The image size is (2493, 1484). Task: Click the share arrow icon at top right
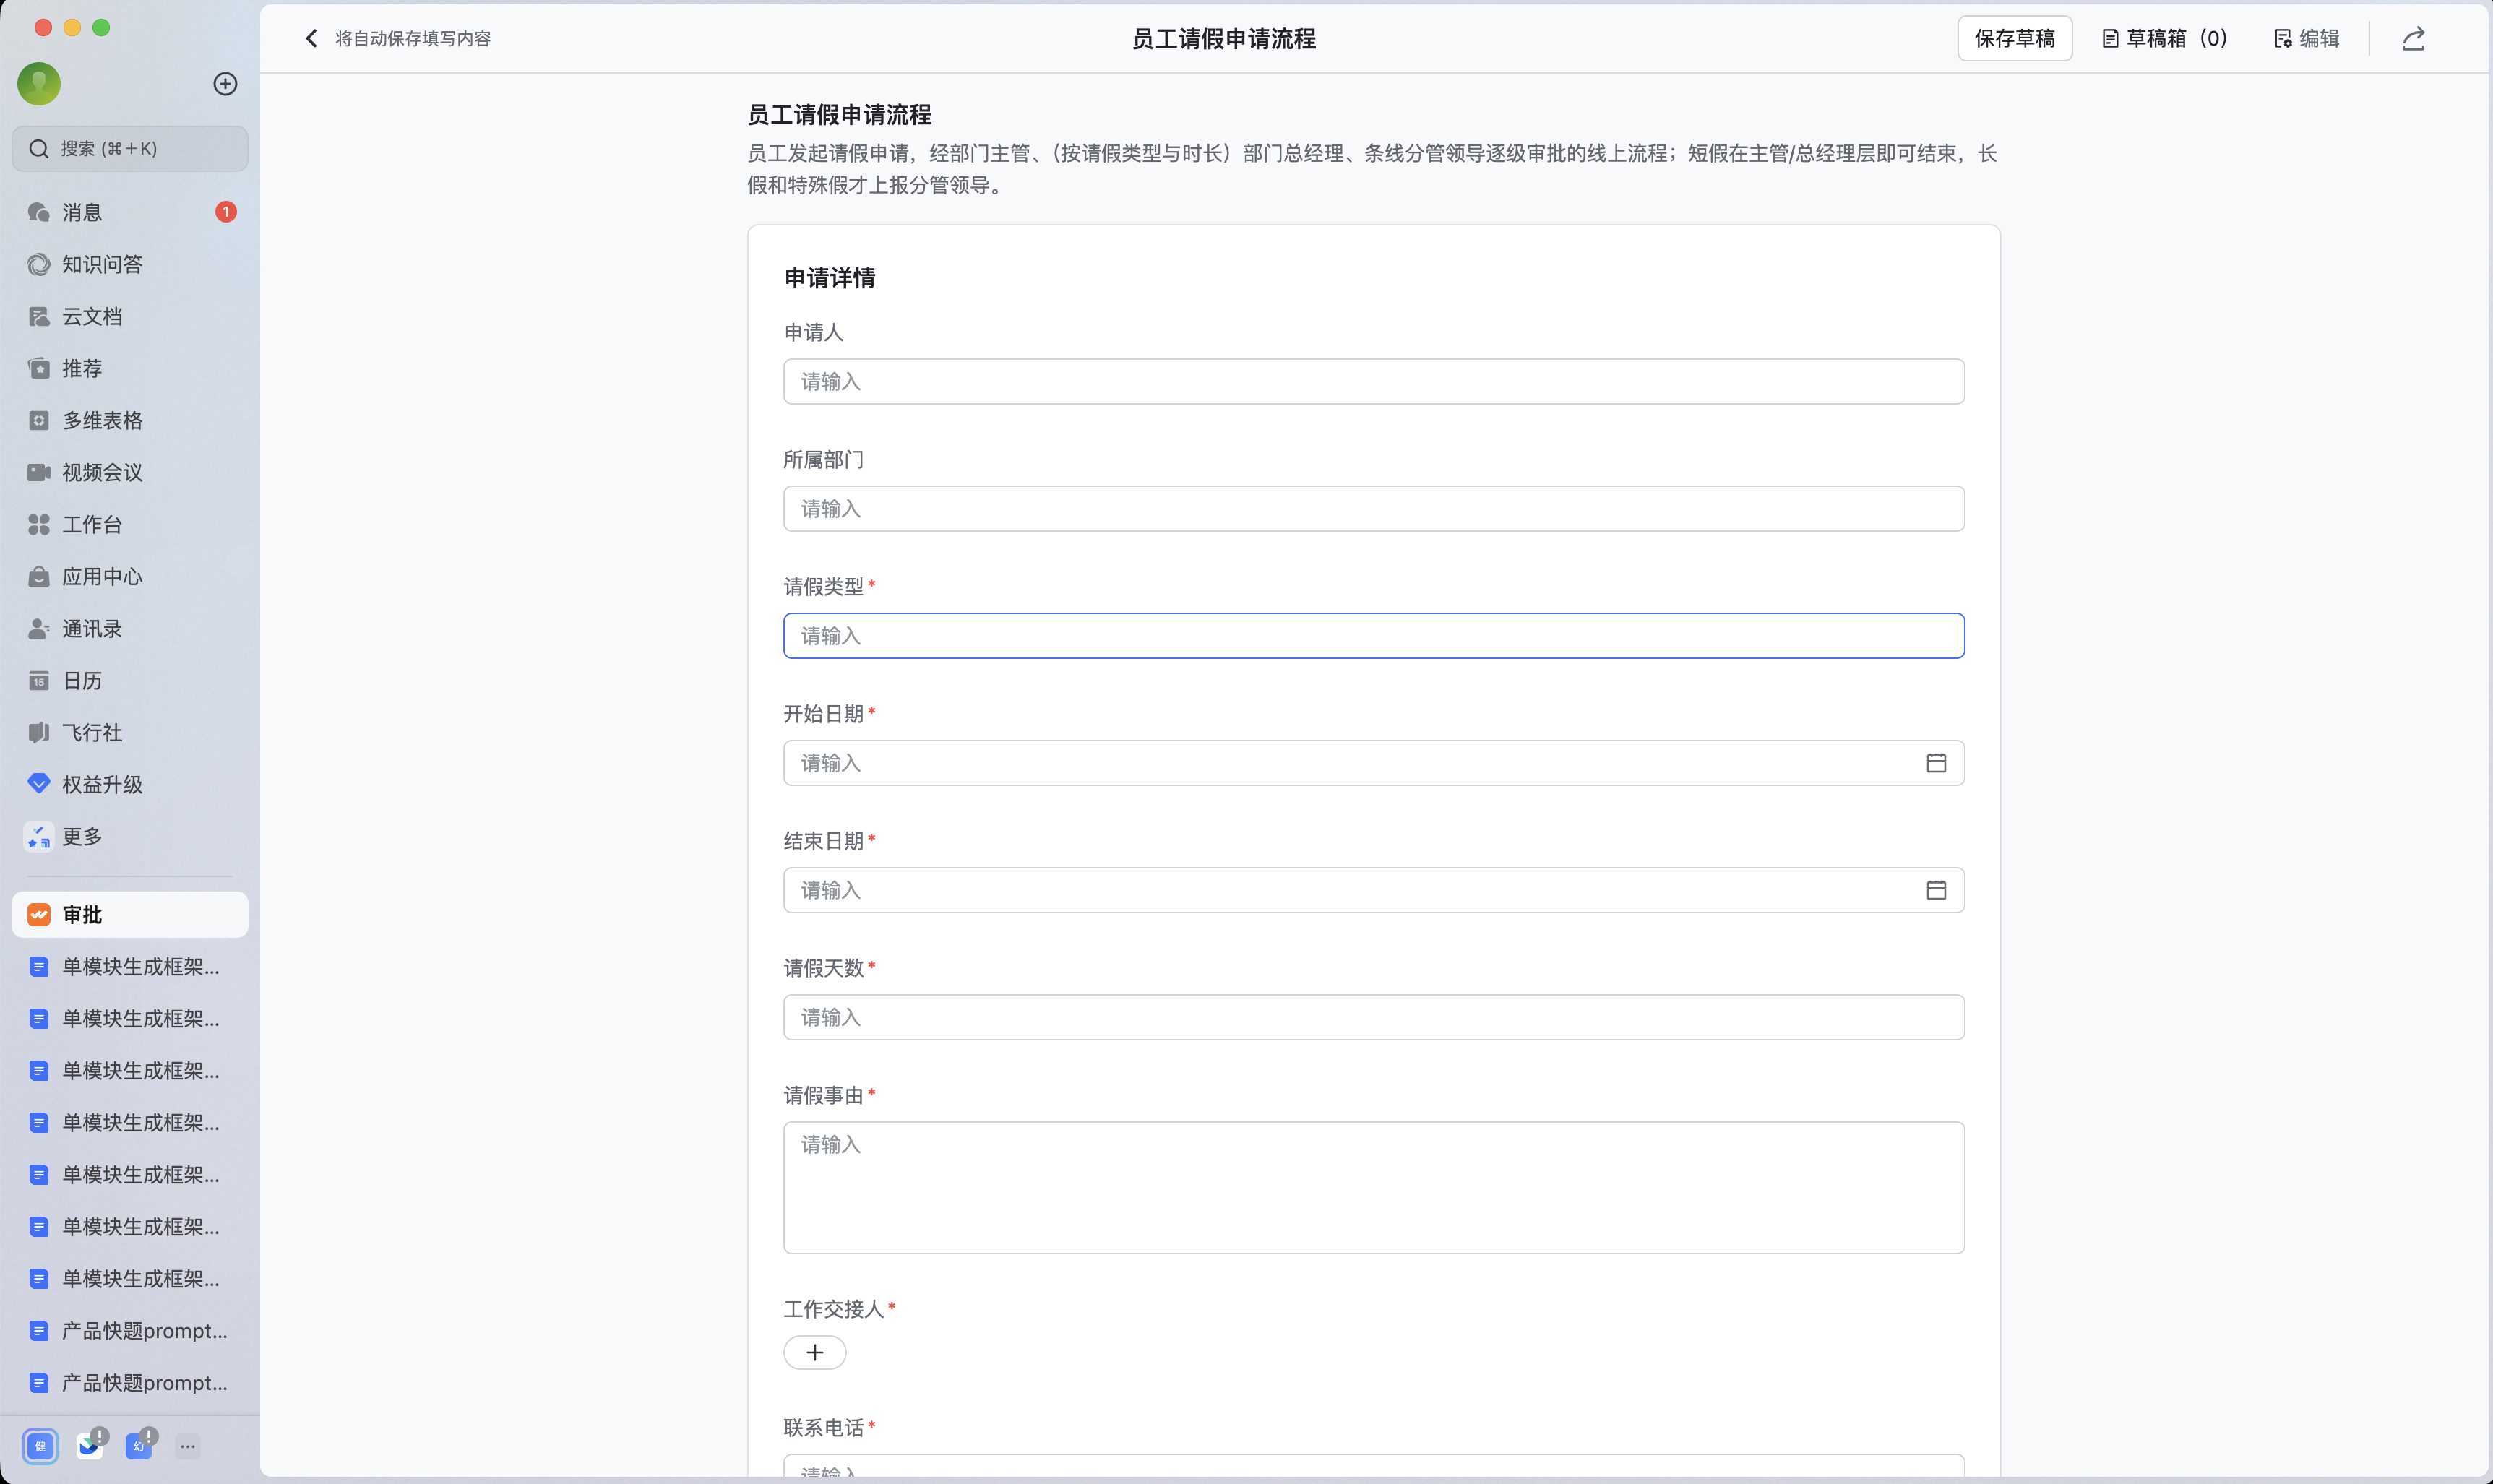click(x=2413, y=38)
